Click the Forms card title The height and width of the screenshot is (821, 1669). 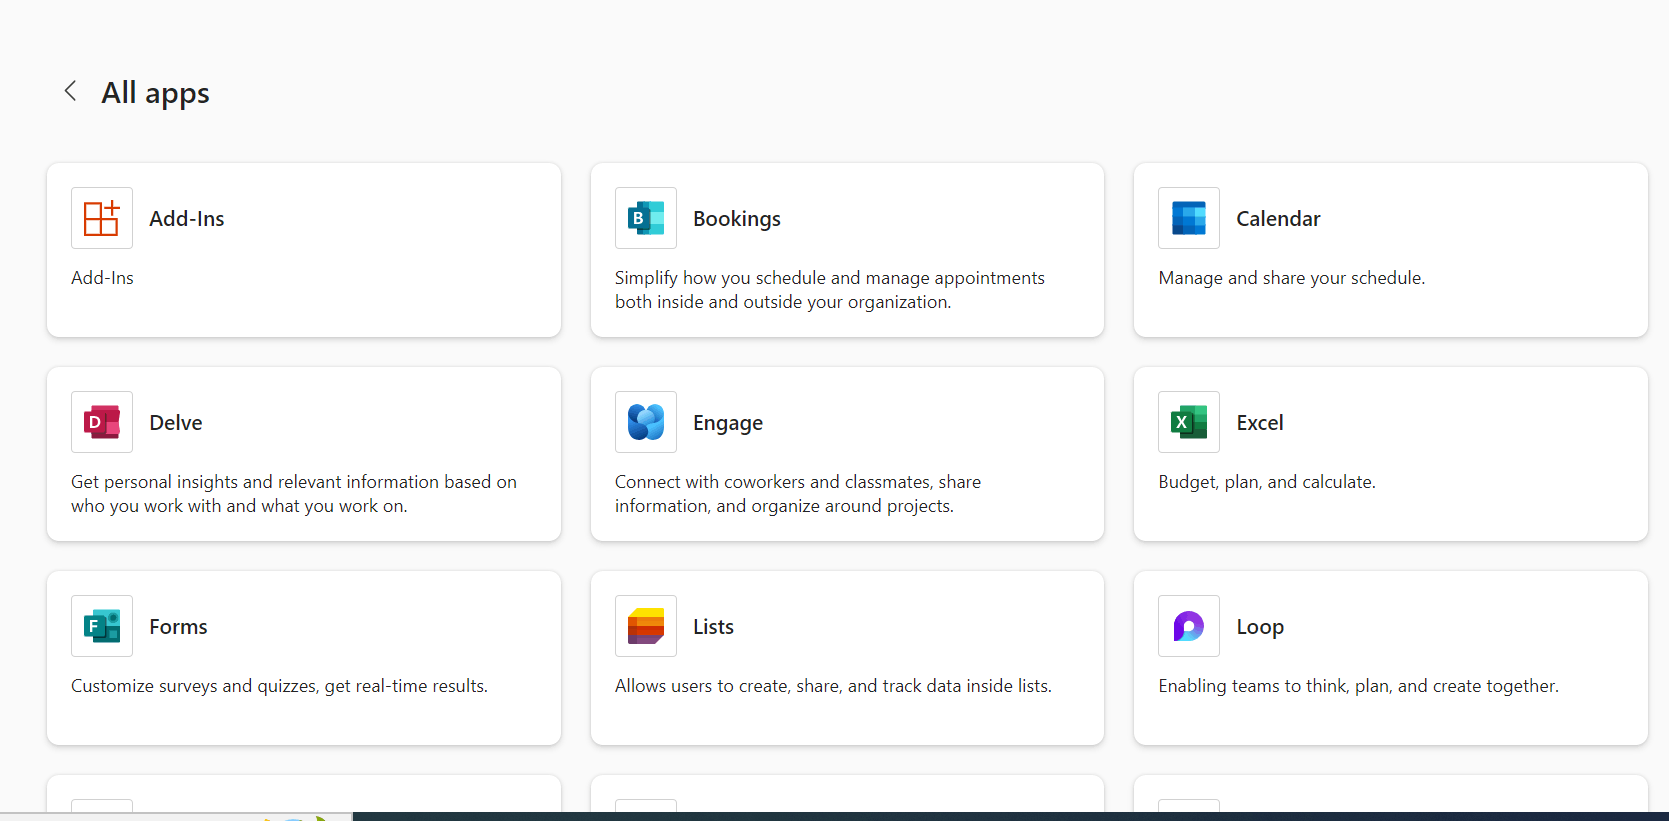(x=178, y=627)
